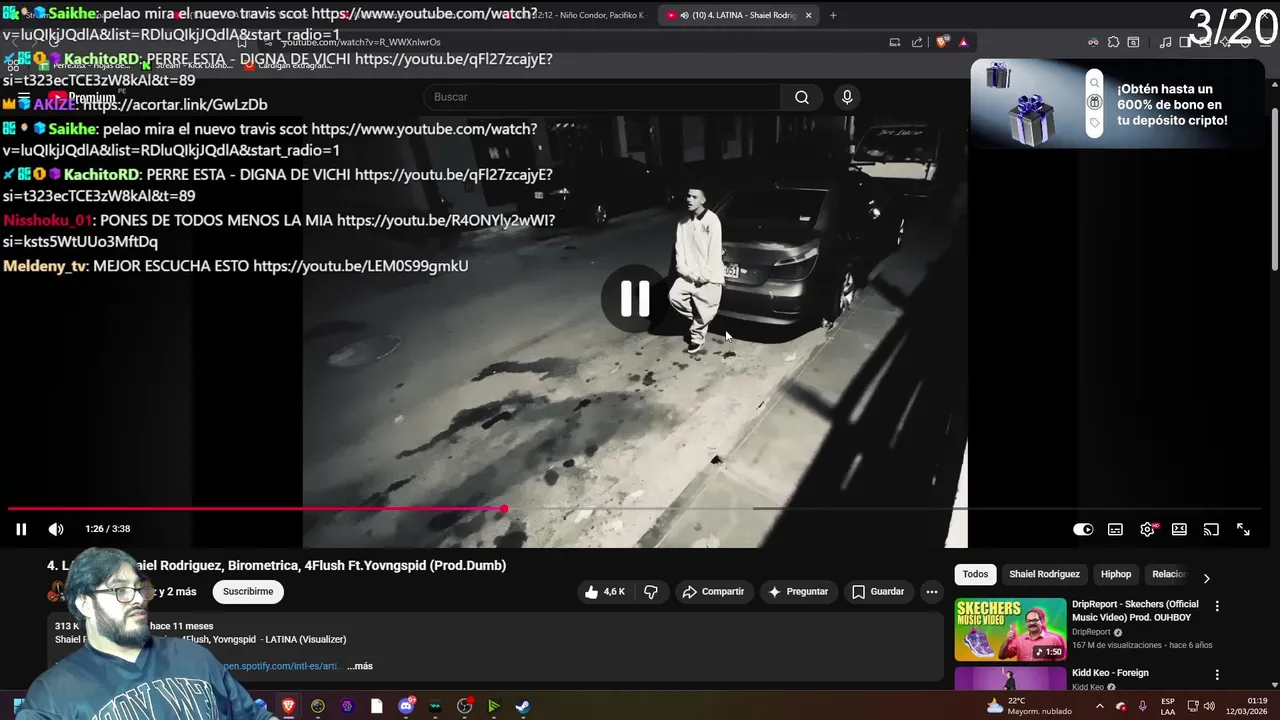Like the video with thumbs up
Screen dimensions: 1280x720
pos(604,592)
